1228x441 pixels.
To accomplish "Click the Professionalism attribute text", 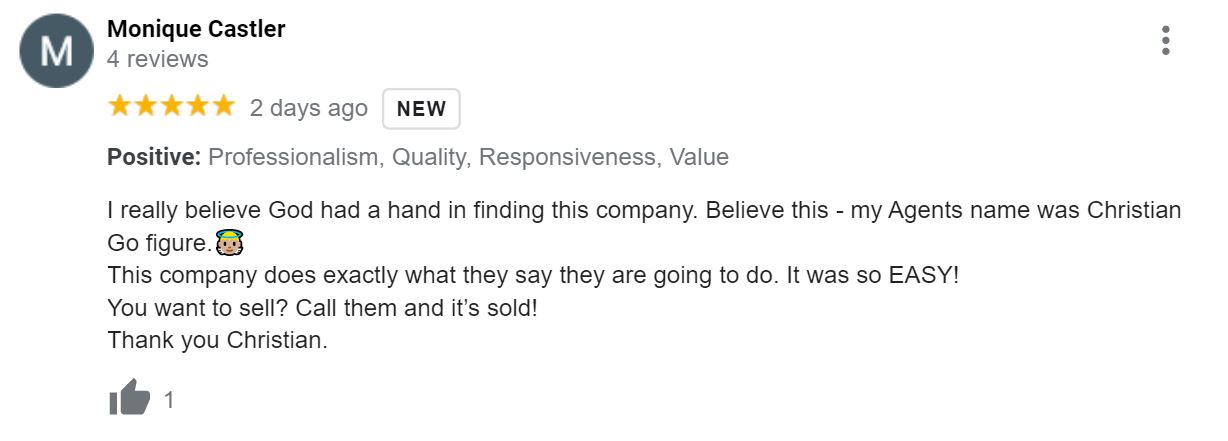I will coord(294,157).
